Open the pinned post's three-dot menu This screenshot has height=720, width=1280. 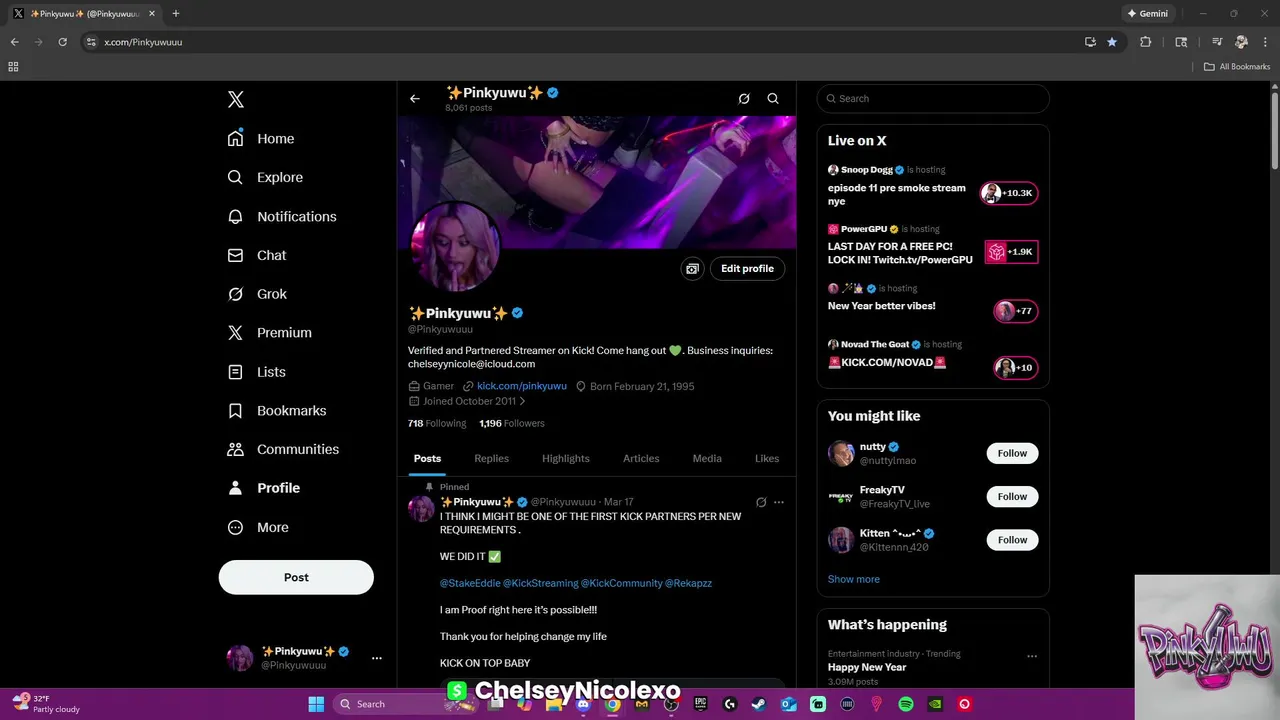pos(779,502)
